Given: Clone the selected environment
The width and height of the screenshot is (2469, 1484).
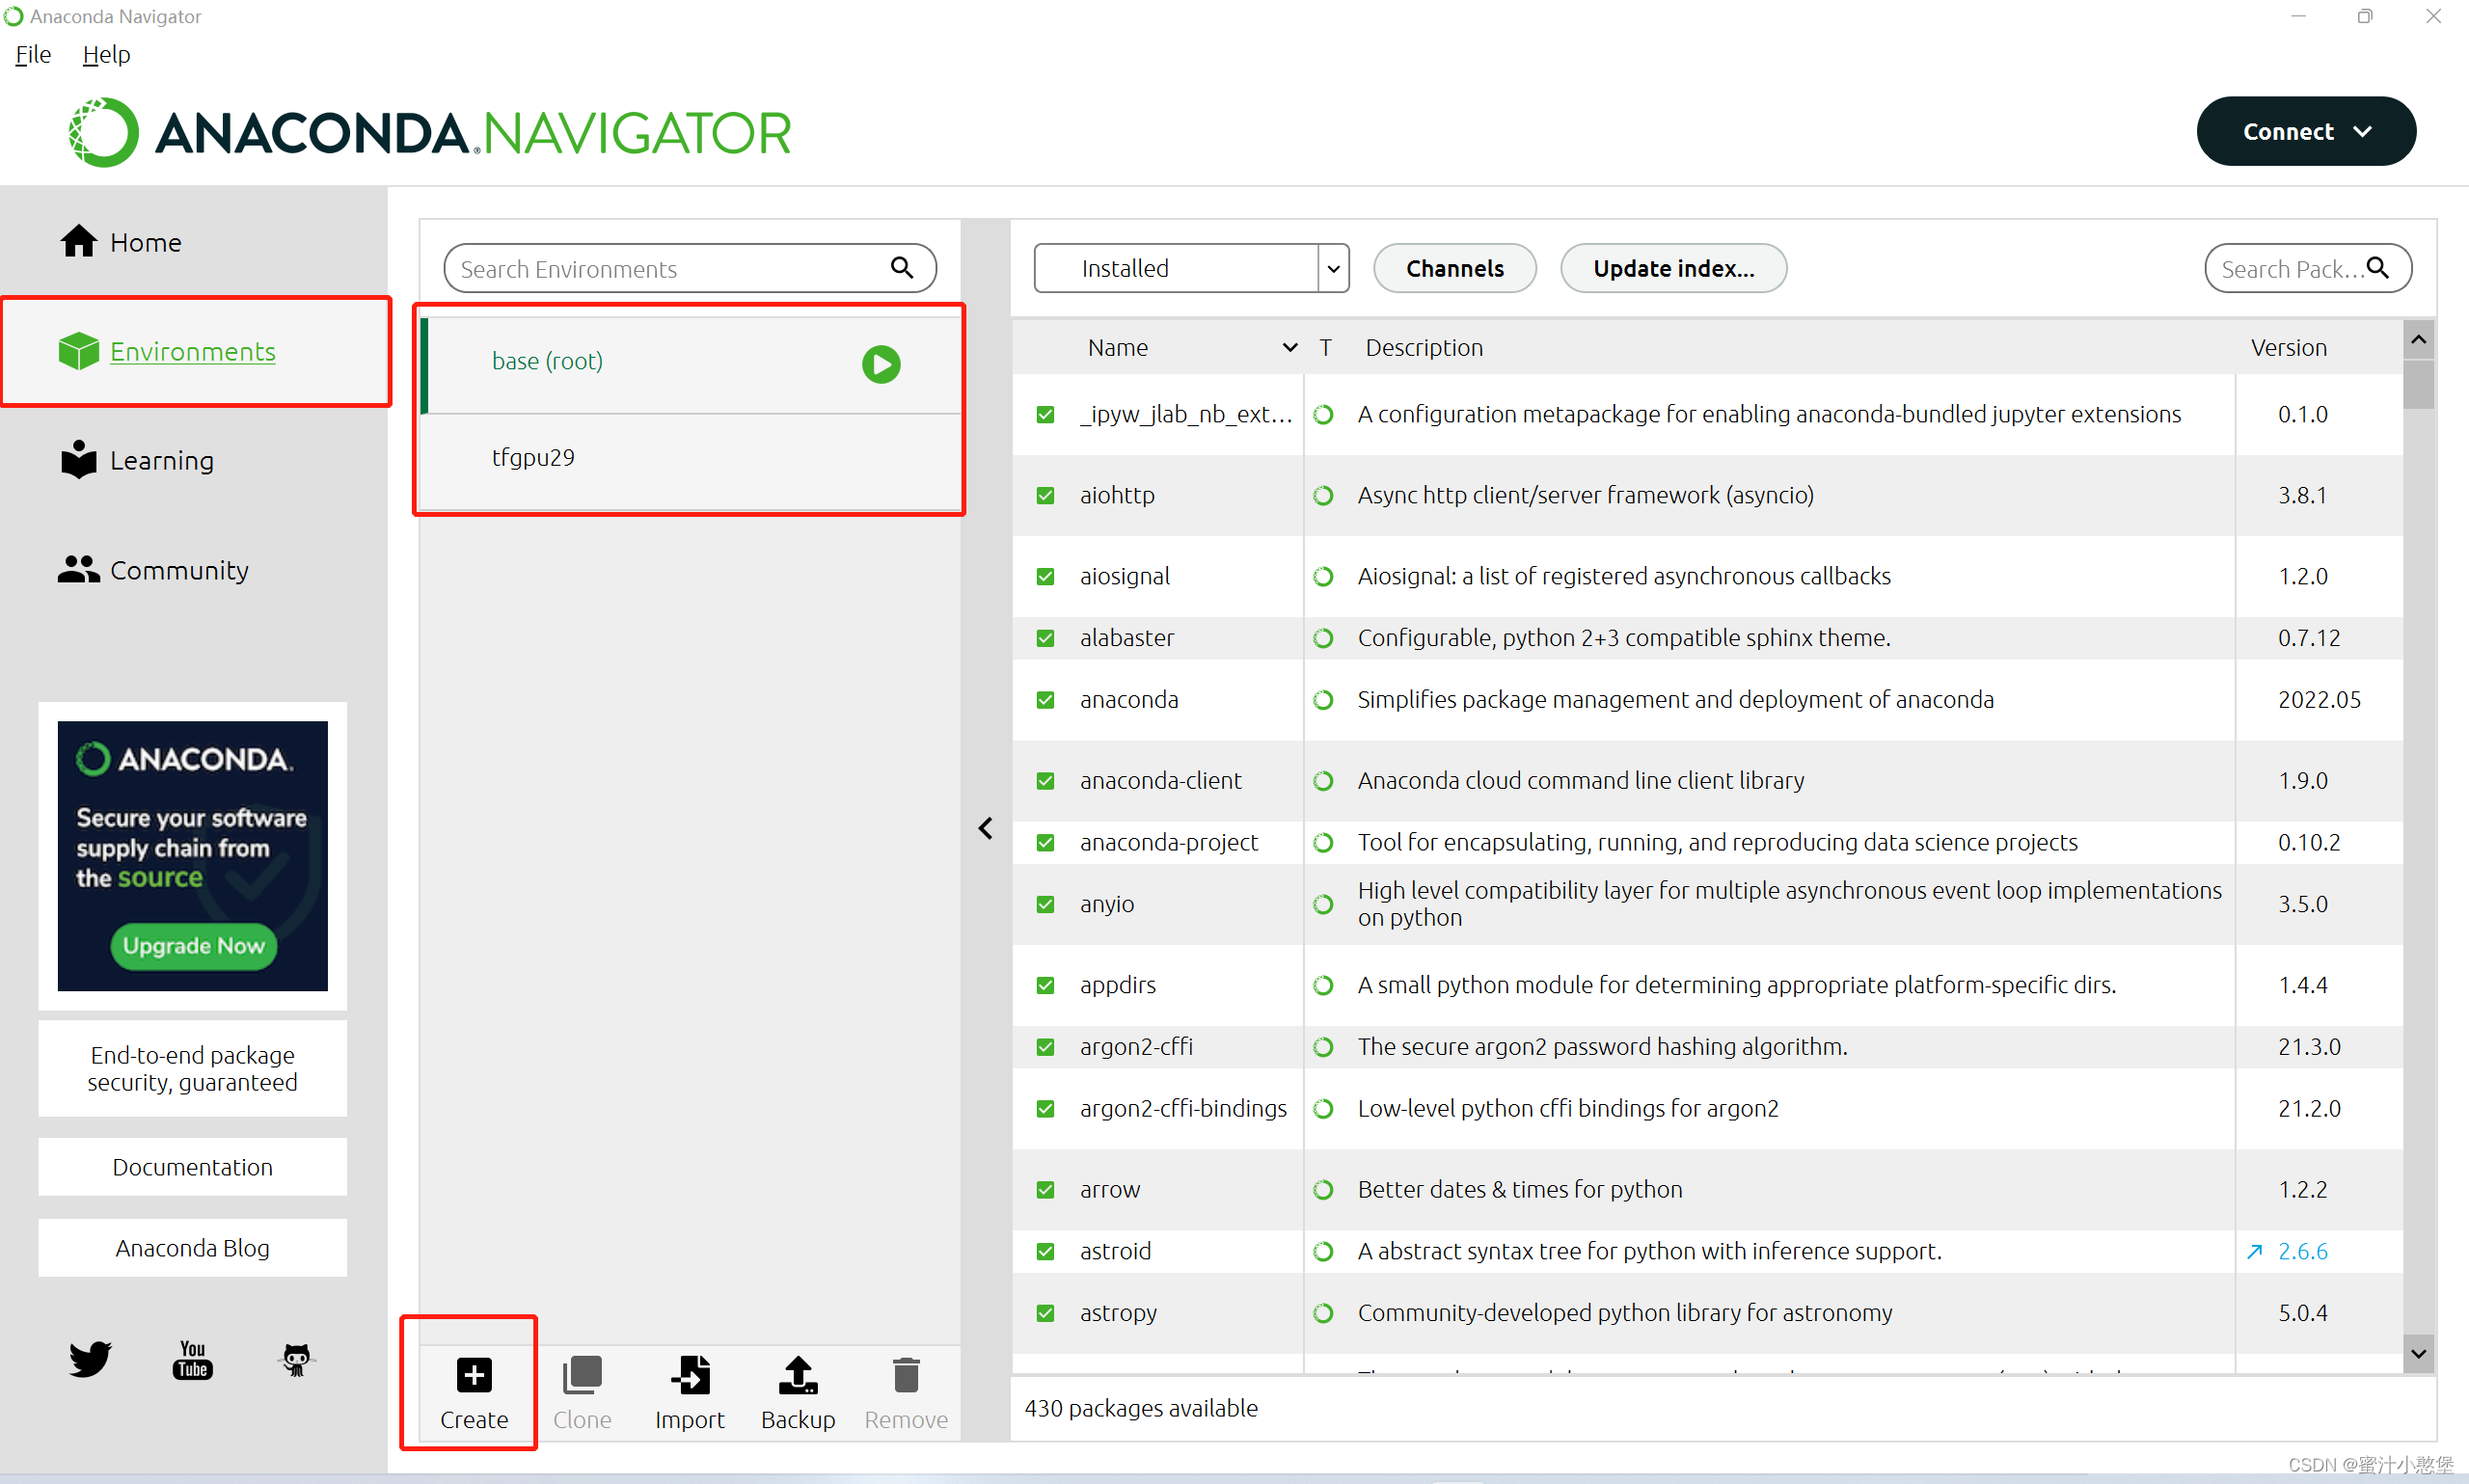Looking at the screenshot, I should click(x=582, y=1393).
